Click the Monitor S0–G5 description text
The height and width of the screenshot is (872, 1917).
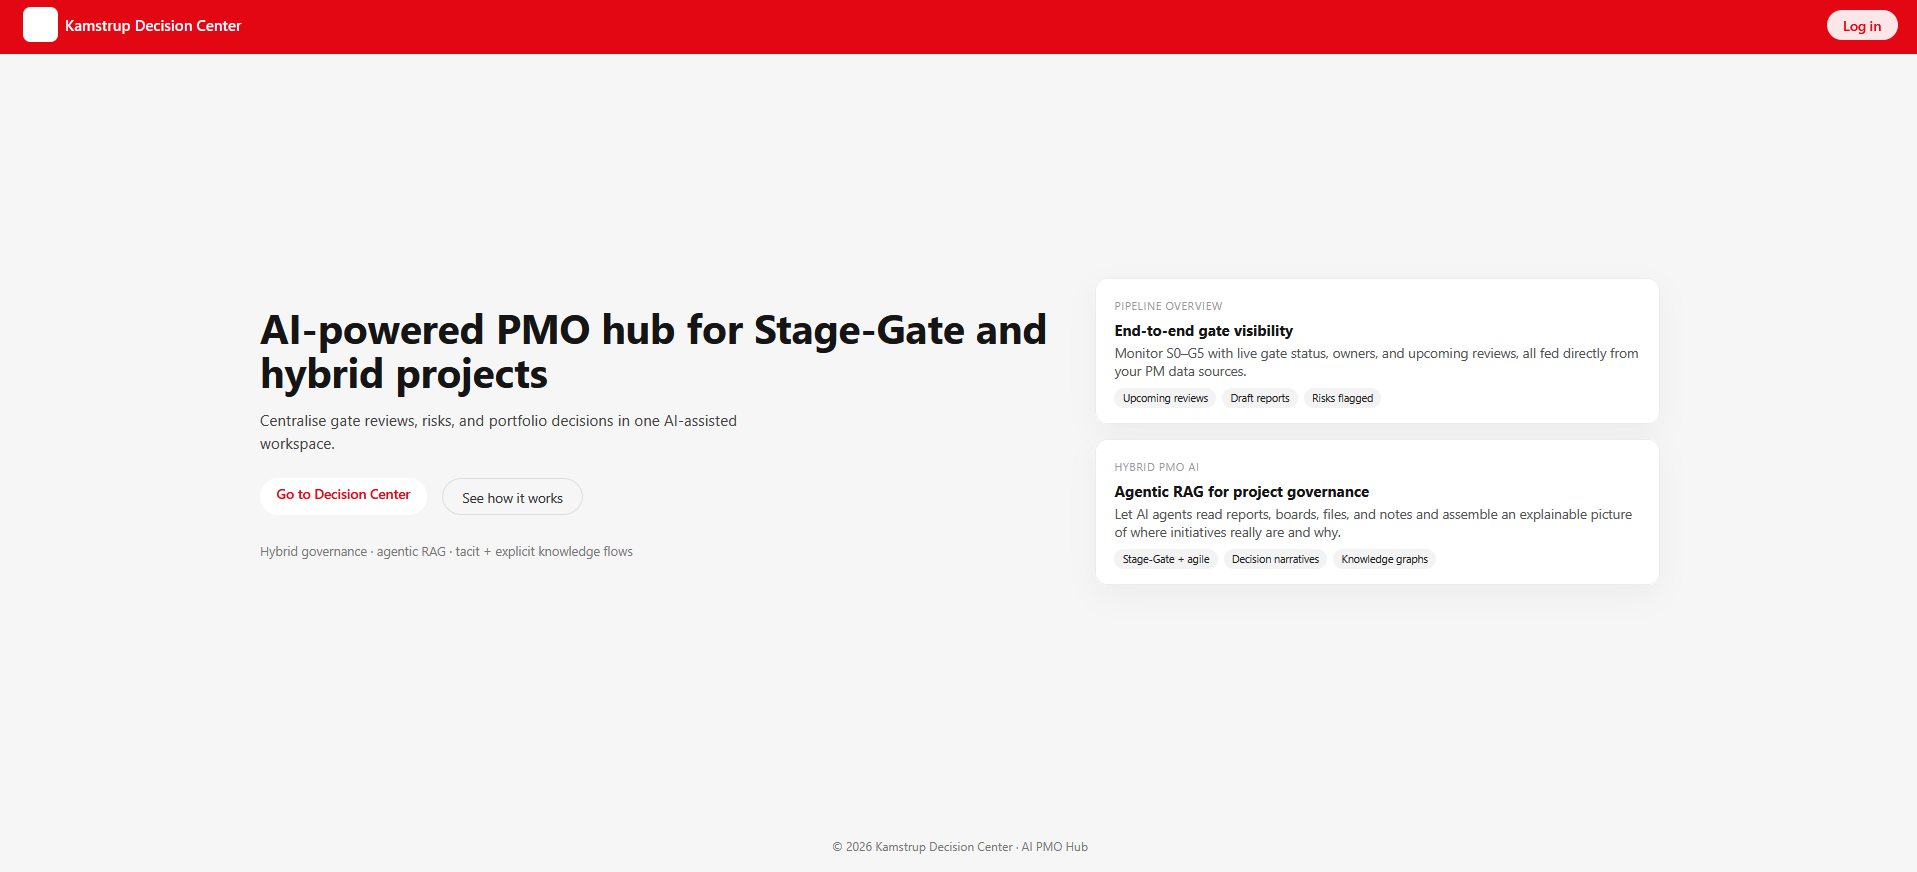click(x=1376, y=362)
